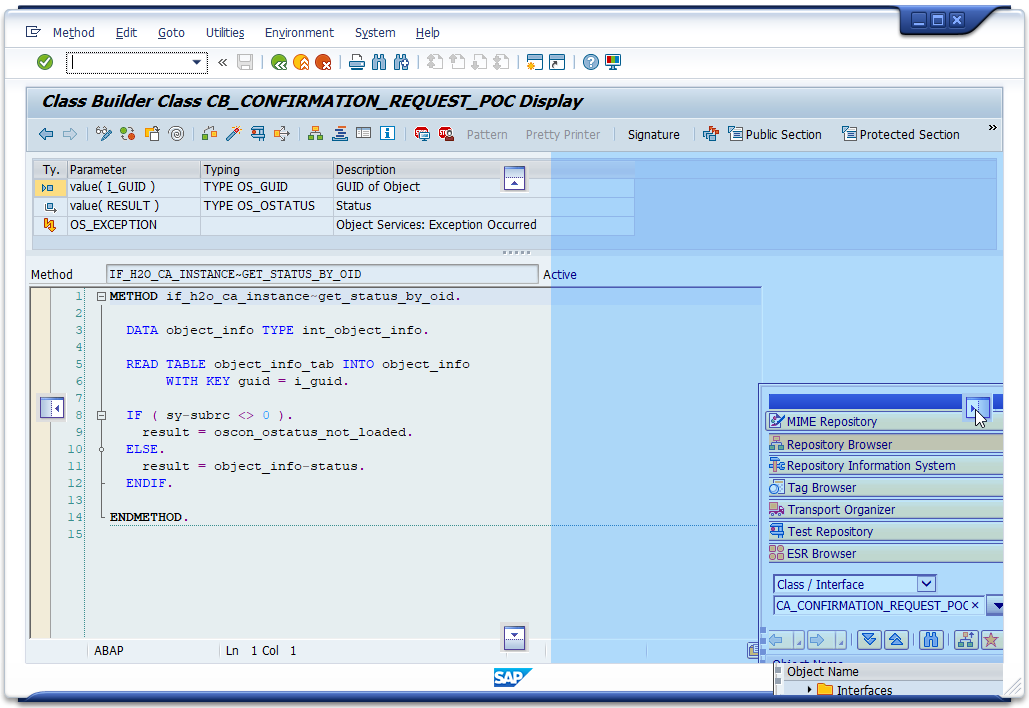Open a new session with the window icon

(x=535, y=62)
